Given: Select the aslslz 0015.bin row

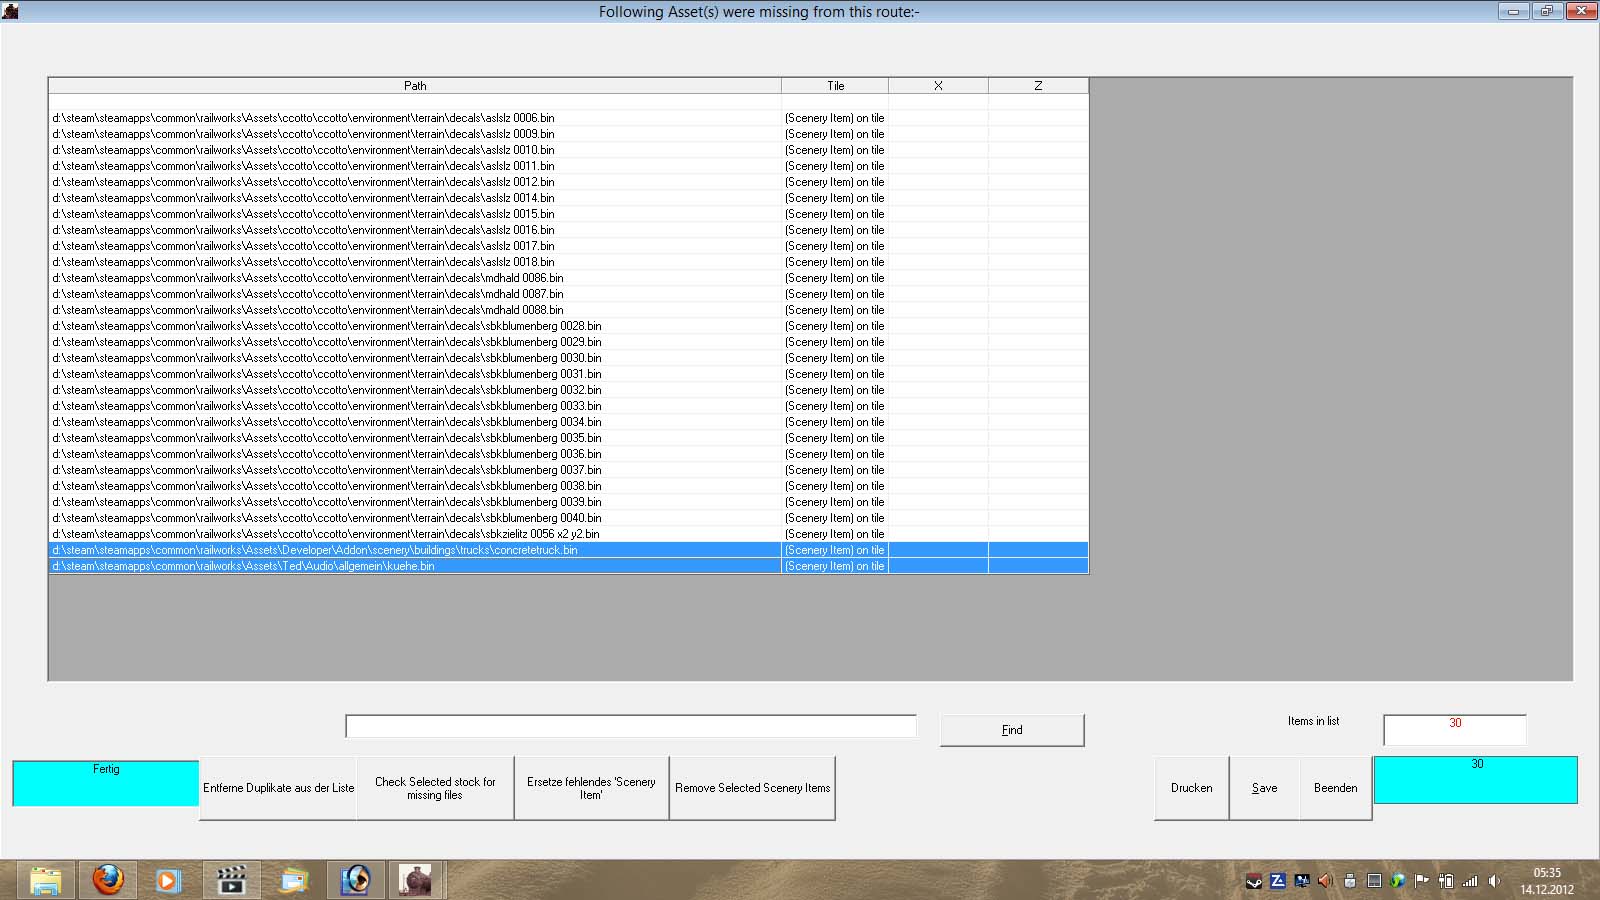Looking at the screenshot, I should point(568,214).
